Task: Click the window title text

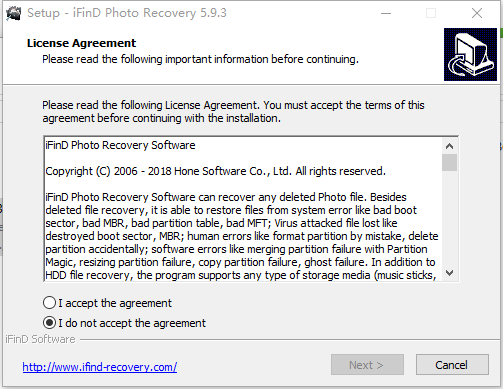Action: coord(127,13)
